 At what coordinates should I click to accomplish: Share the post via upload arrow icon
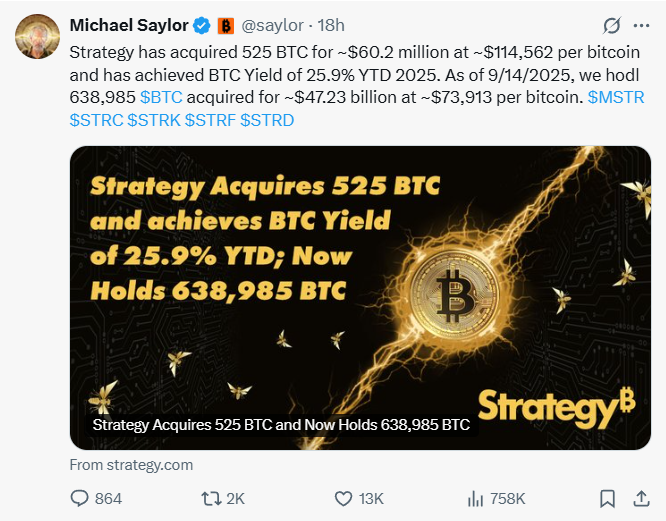click(641, 497)
